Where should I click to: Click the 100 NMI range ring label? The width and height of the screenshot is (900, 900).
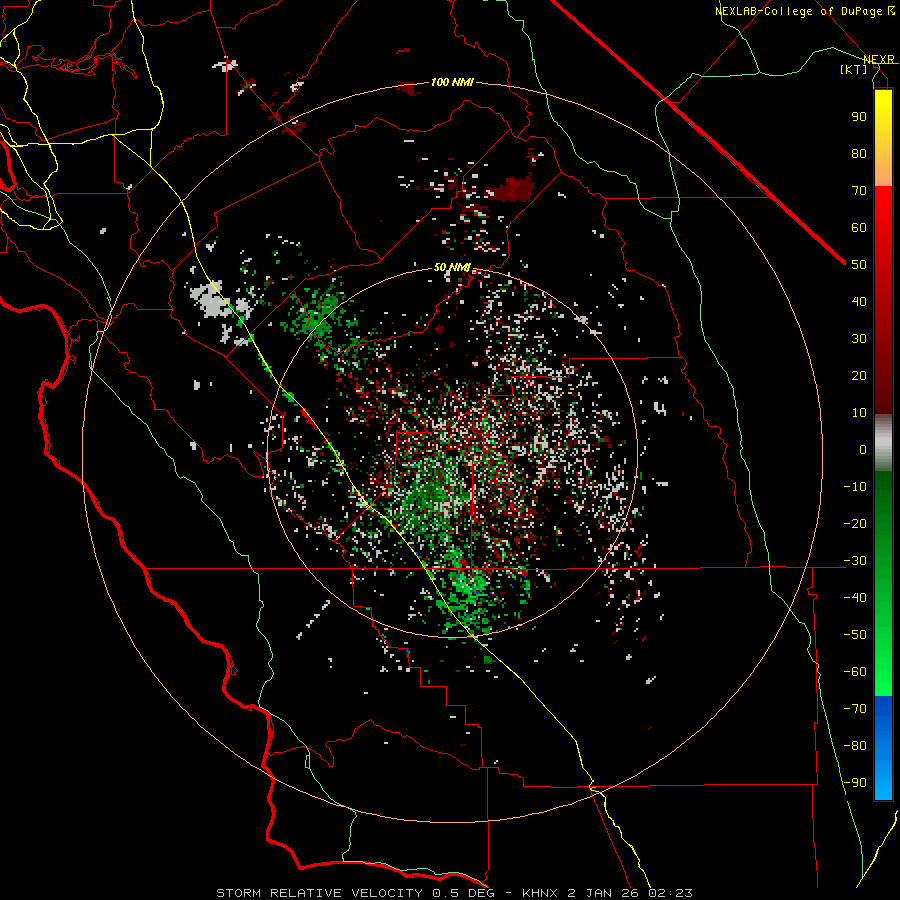452,82
